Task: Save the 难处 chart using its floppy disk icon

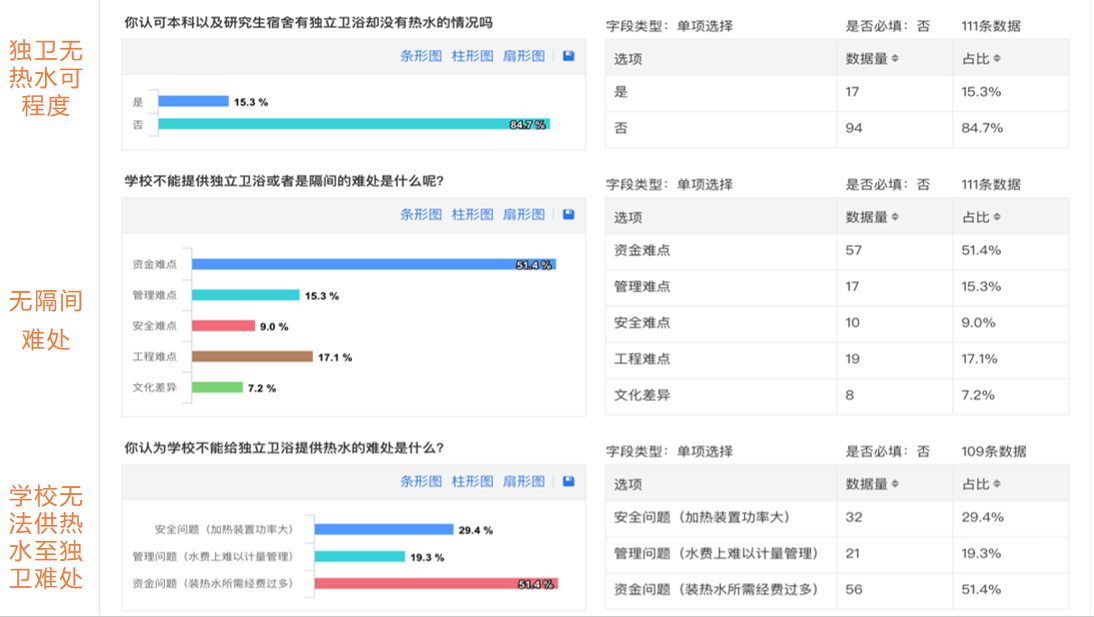Action: 568,213
